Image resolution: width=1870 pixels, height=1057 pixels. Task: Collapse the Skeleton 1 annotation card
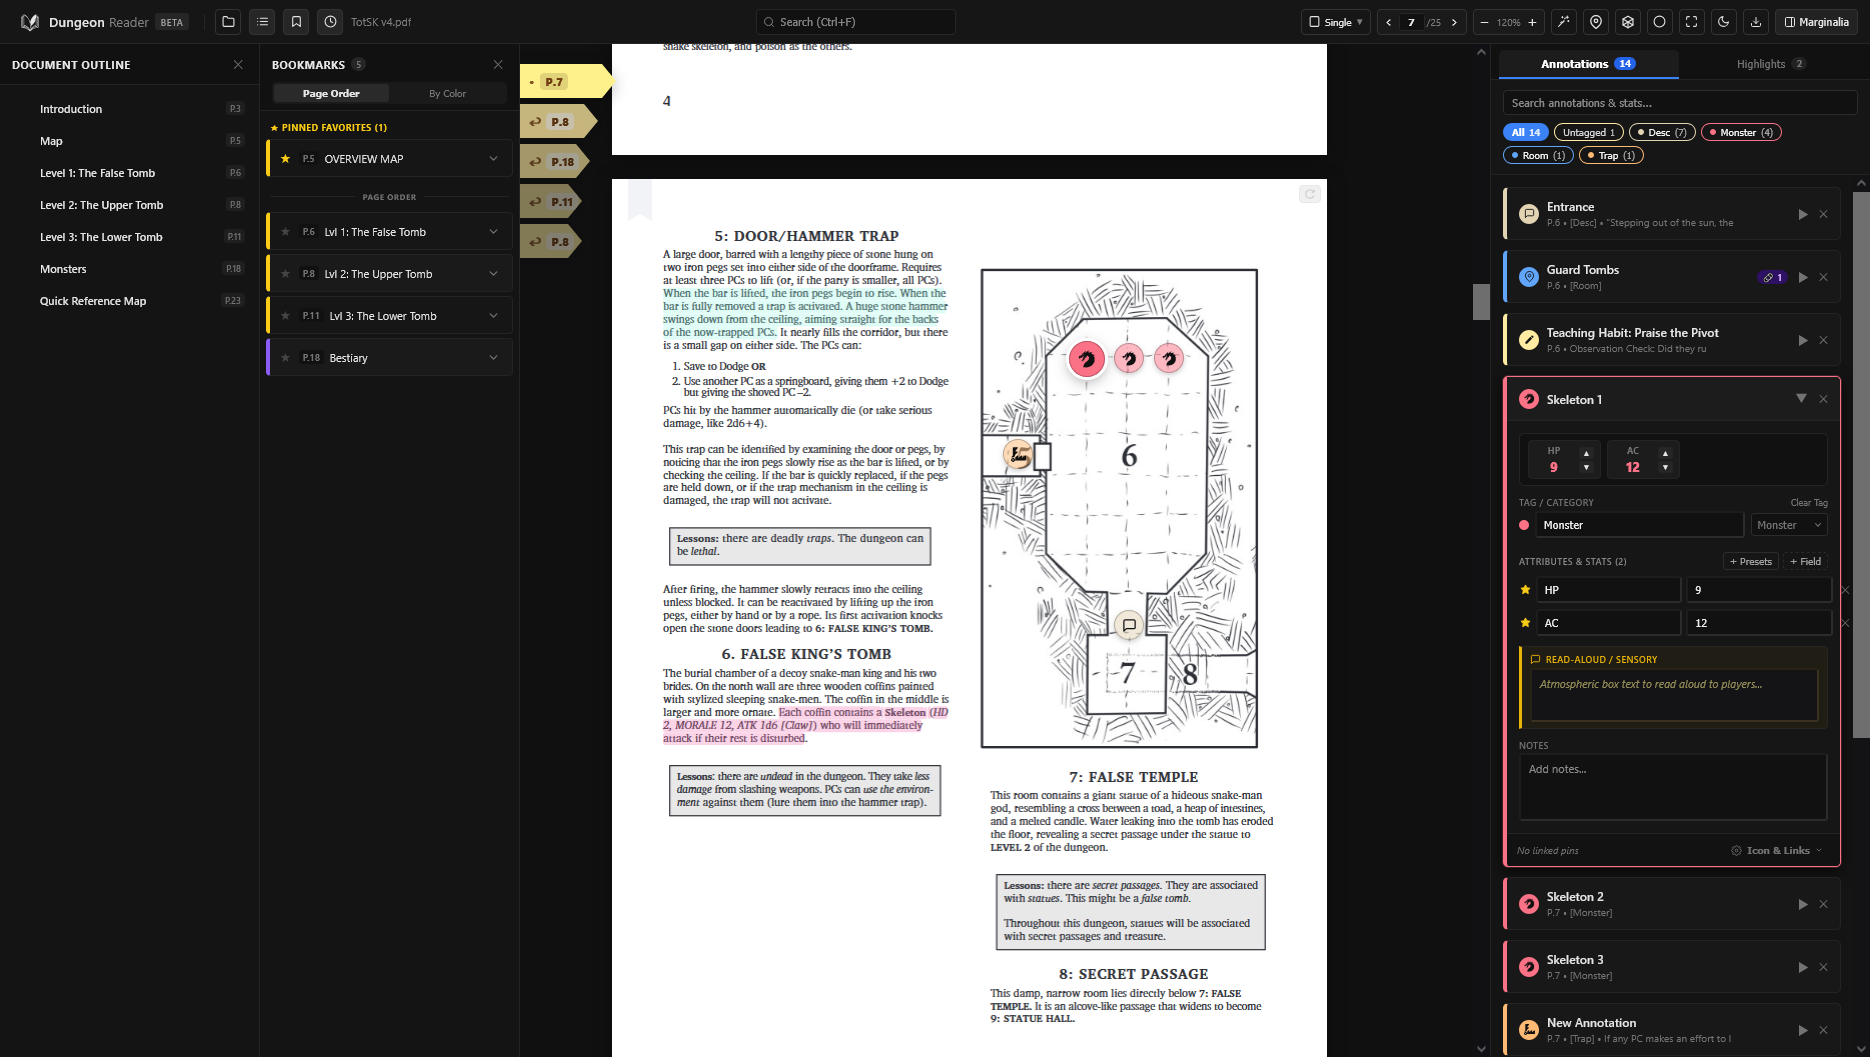pos(1801,398)
